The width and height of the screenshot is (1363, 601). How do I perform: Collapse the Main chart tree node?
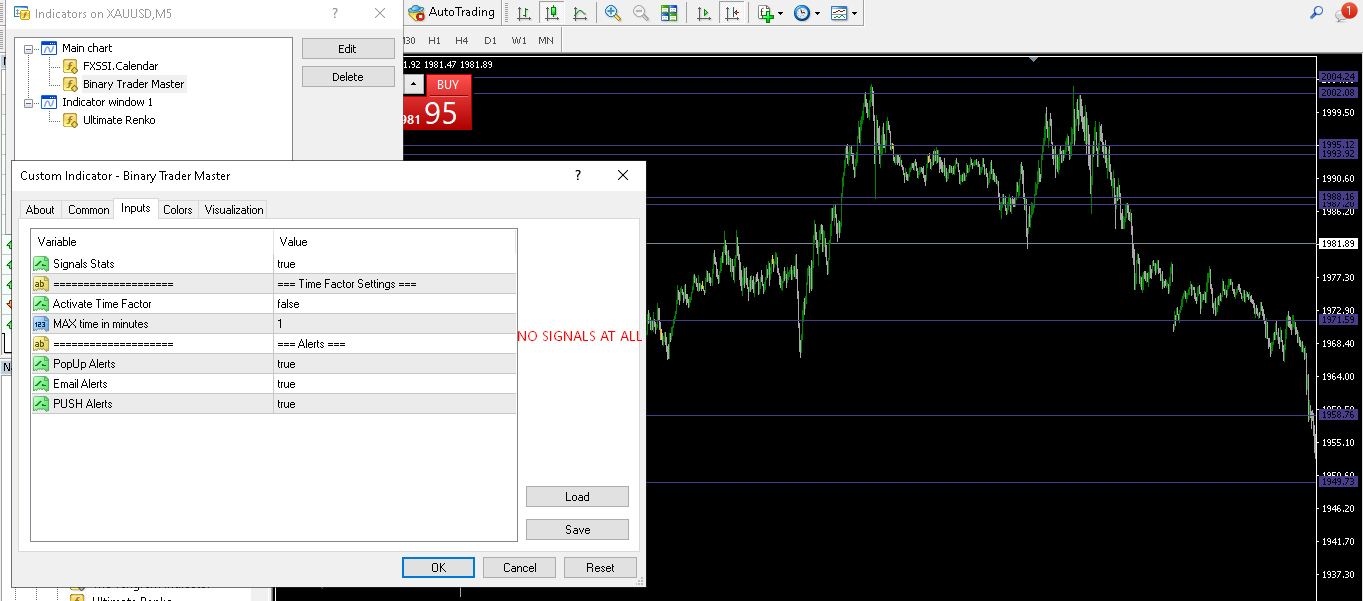(29, 48)
